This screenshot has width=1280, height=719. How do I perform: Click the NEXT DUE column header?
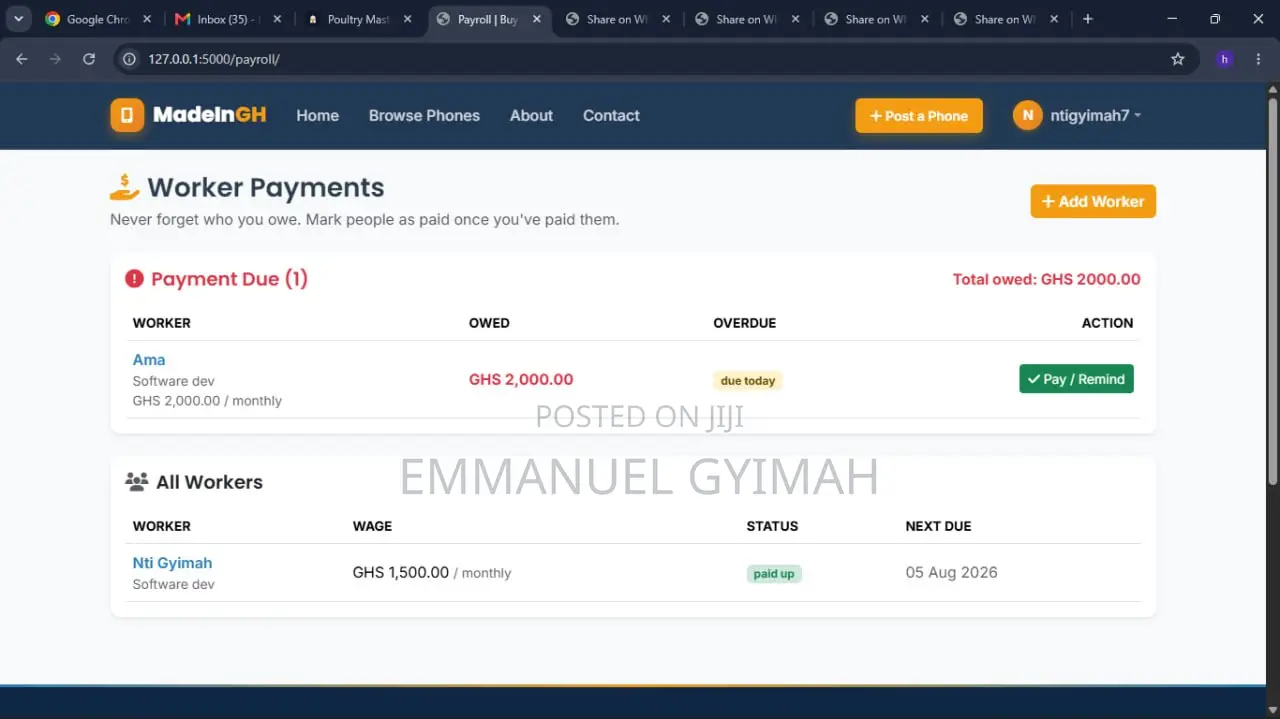(938, 526)
